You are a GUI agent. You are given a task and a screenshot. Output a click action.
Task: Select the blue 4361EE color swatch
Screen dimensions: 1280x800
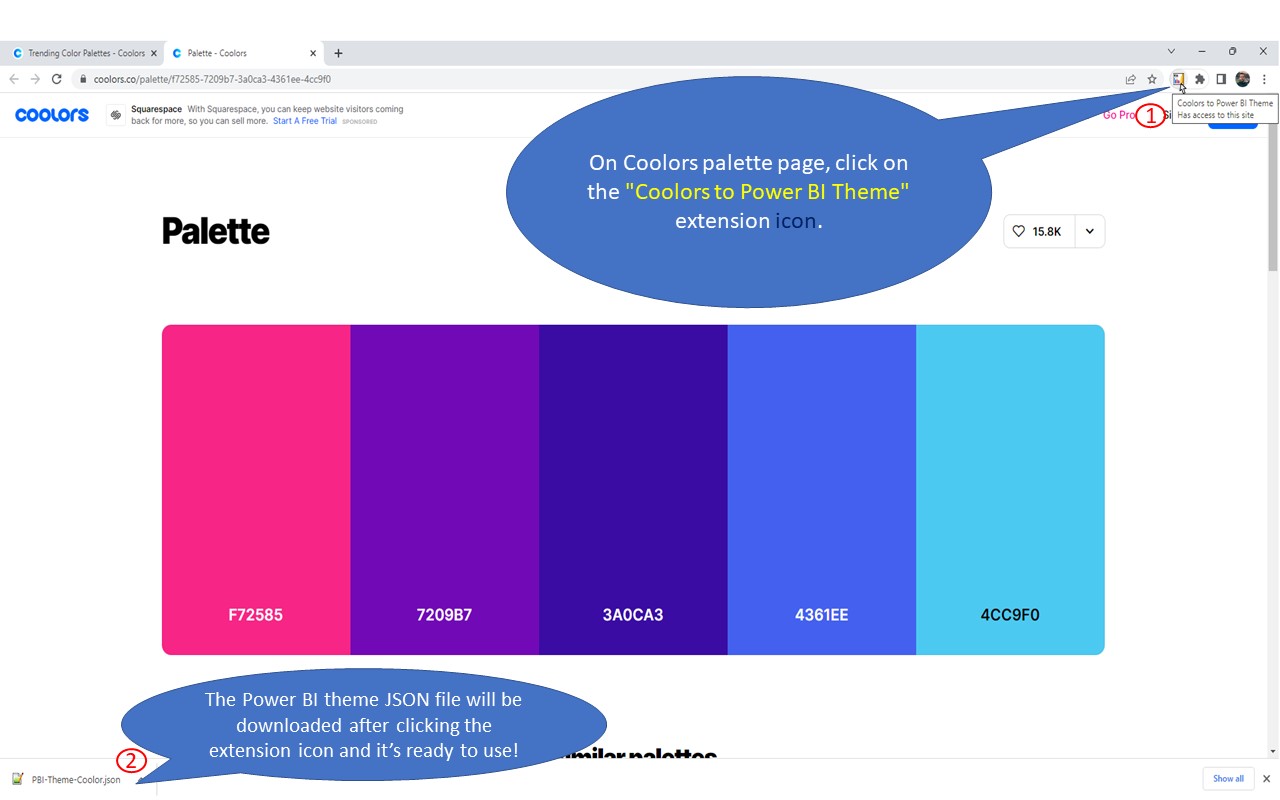click(822, 490)
